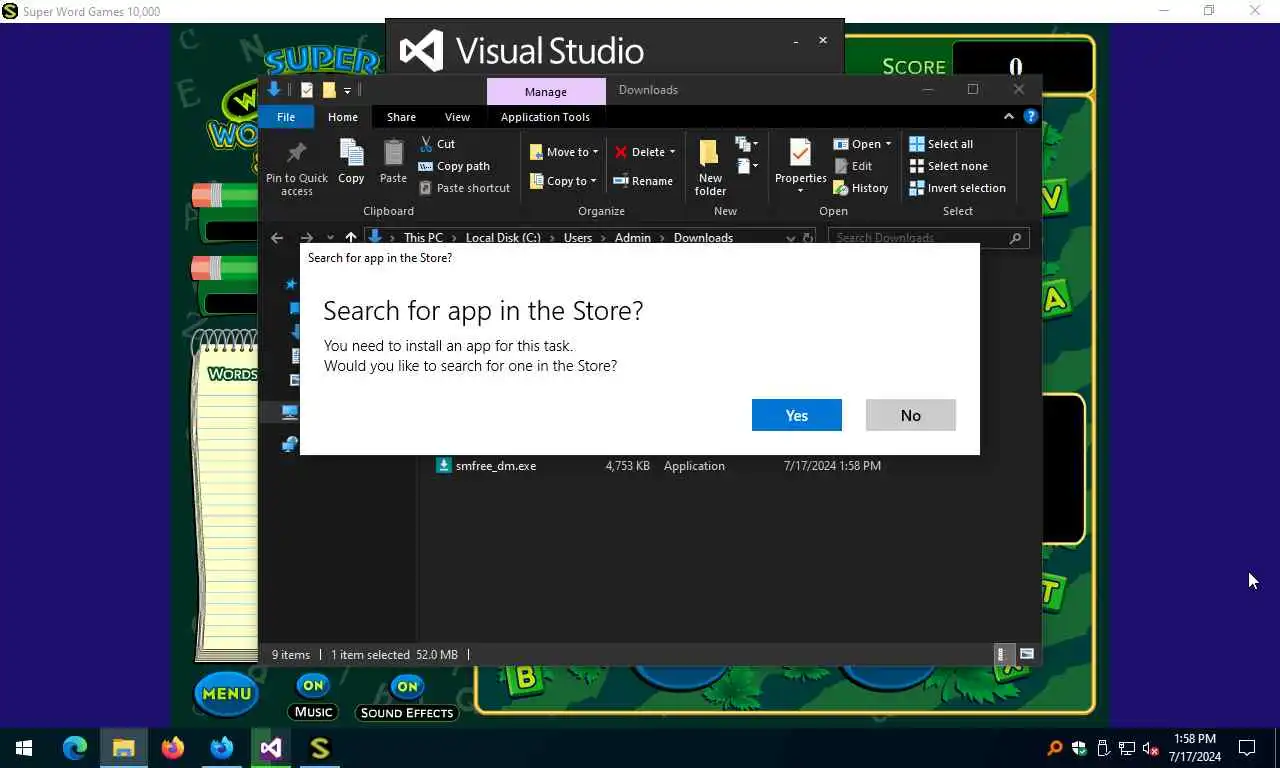Image resolution: width=1280 pixels, height=768 pixels.
Task: Click Select all
Action: tap(941, 144)
